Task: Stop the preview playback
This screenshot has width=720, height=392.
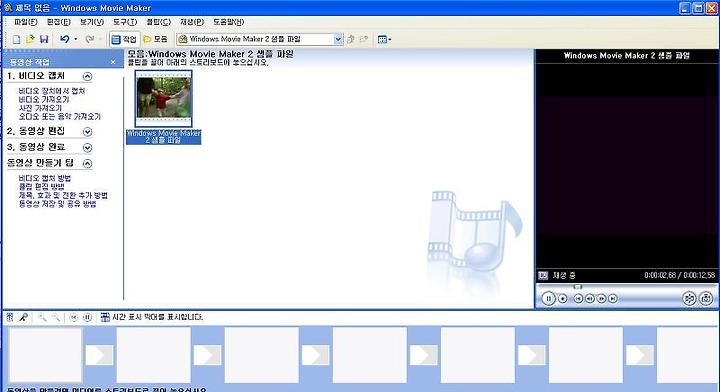Action: (562, 299)
